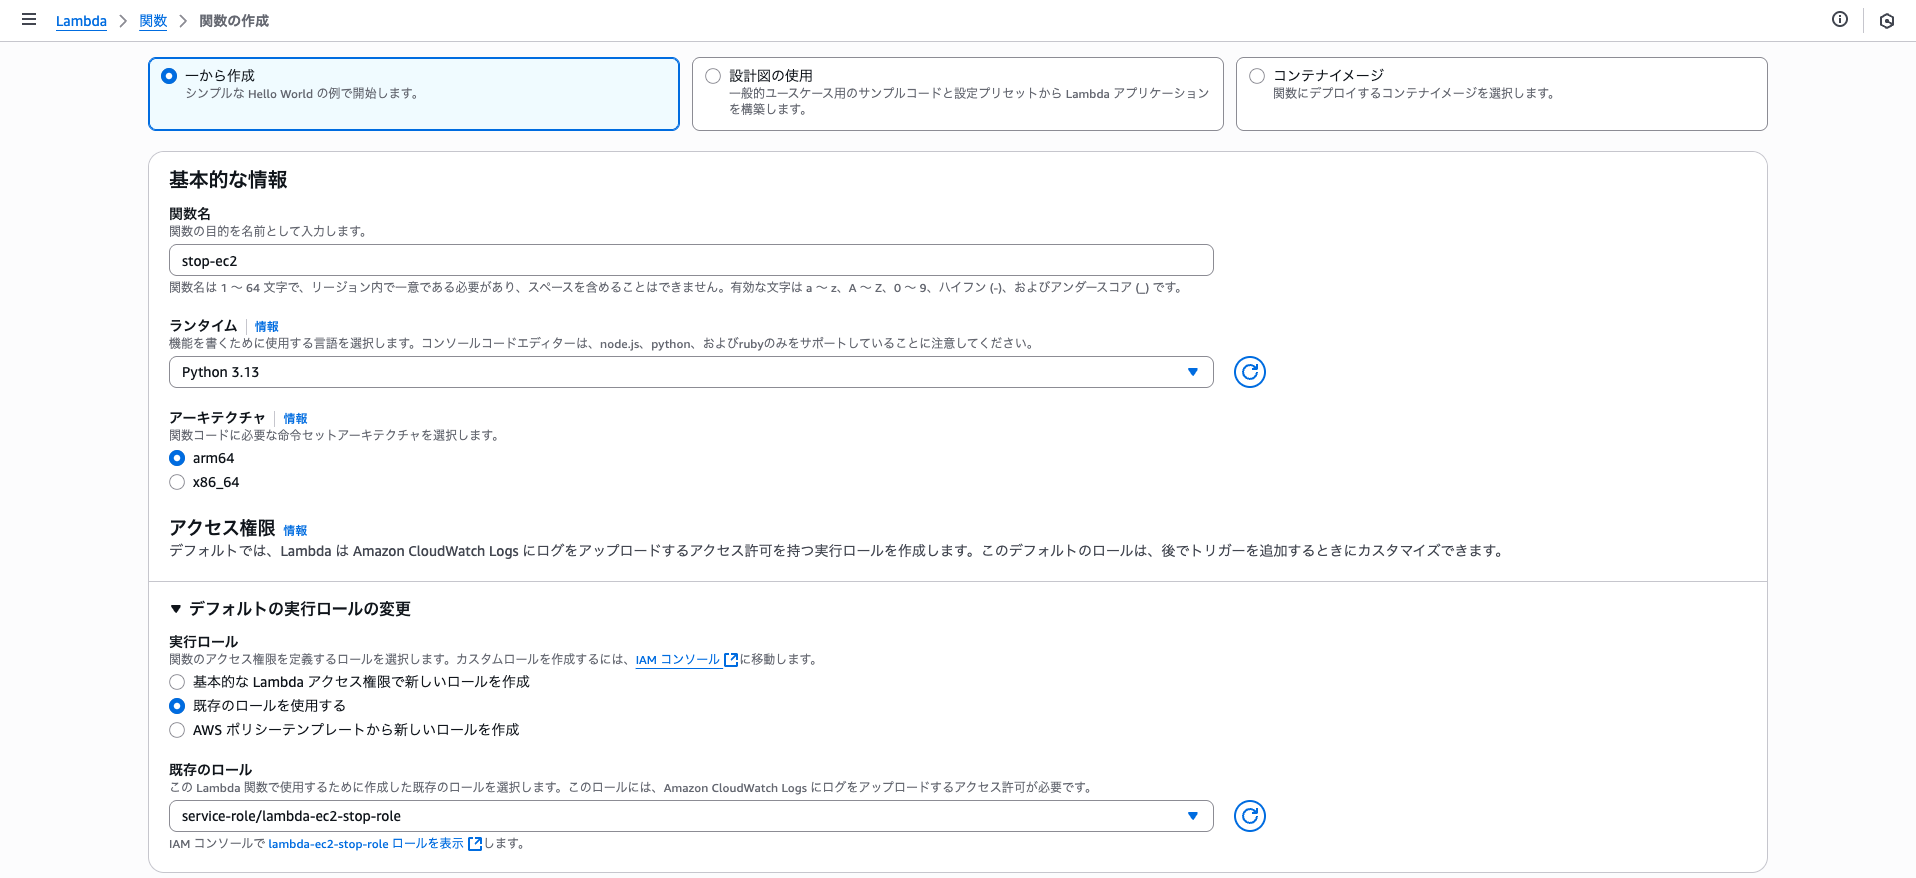This screenshot has width=1916, height=878.
Task: Go to 関数 breadcrumb
Action: pos(153,21)
